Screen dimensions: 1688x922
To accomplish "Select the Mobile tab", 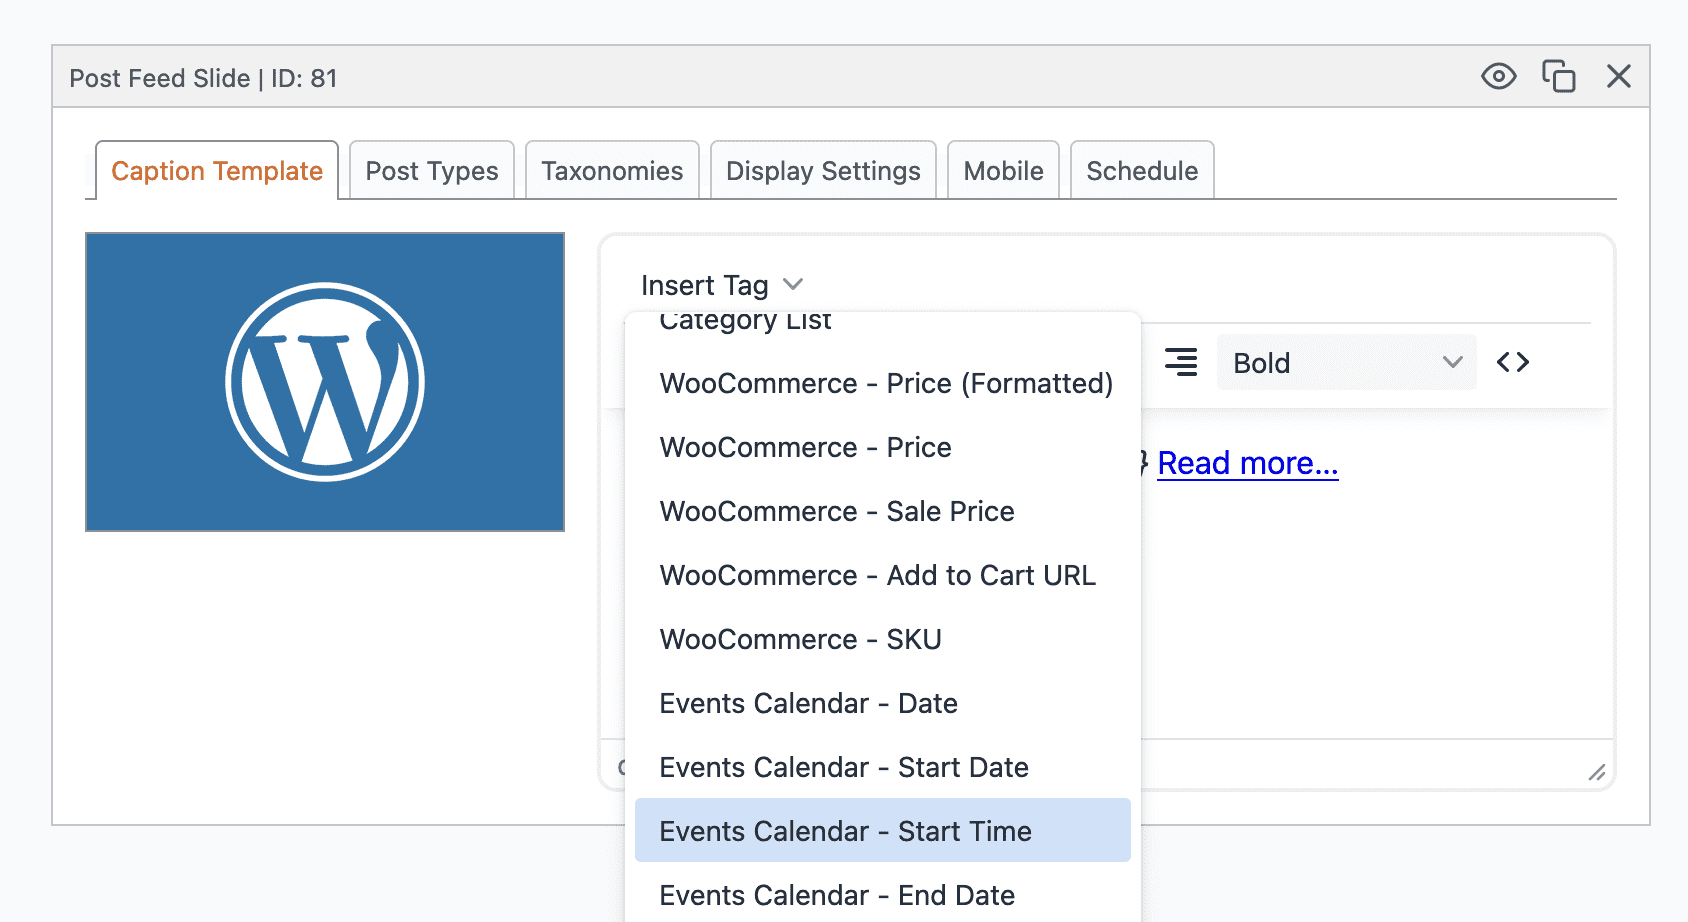I will [x=1003, y=171].
